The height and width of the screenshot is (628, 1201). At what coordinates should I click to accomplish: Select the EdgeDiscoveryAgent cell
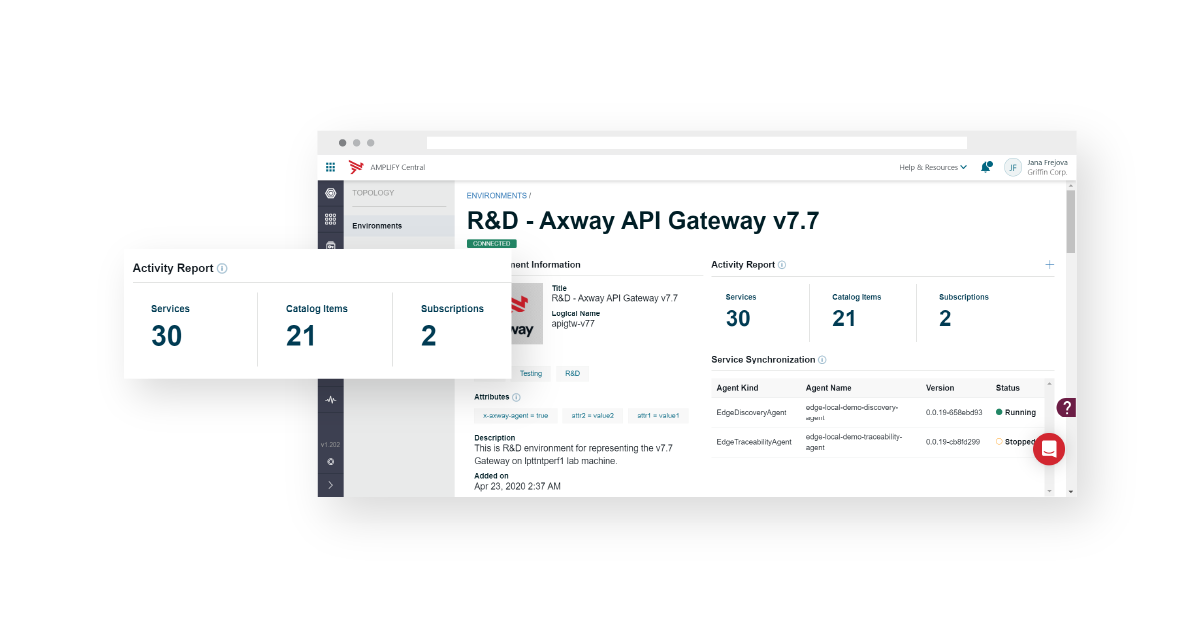(x=752, y=412)
